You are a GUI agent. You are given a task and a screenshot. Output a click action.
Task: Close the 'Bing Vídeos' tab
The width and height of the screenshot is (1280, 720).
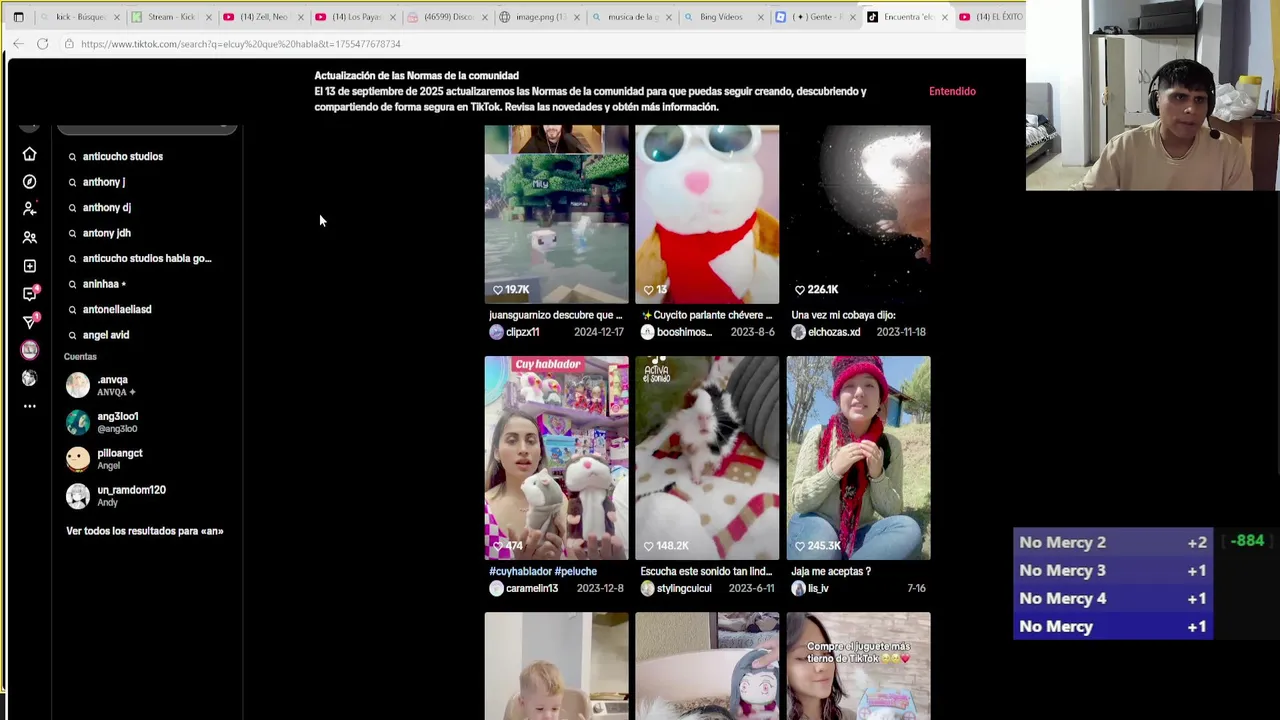click(x=761, y=17)
